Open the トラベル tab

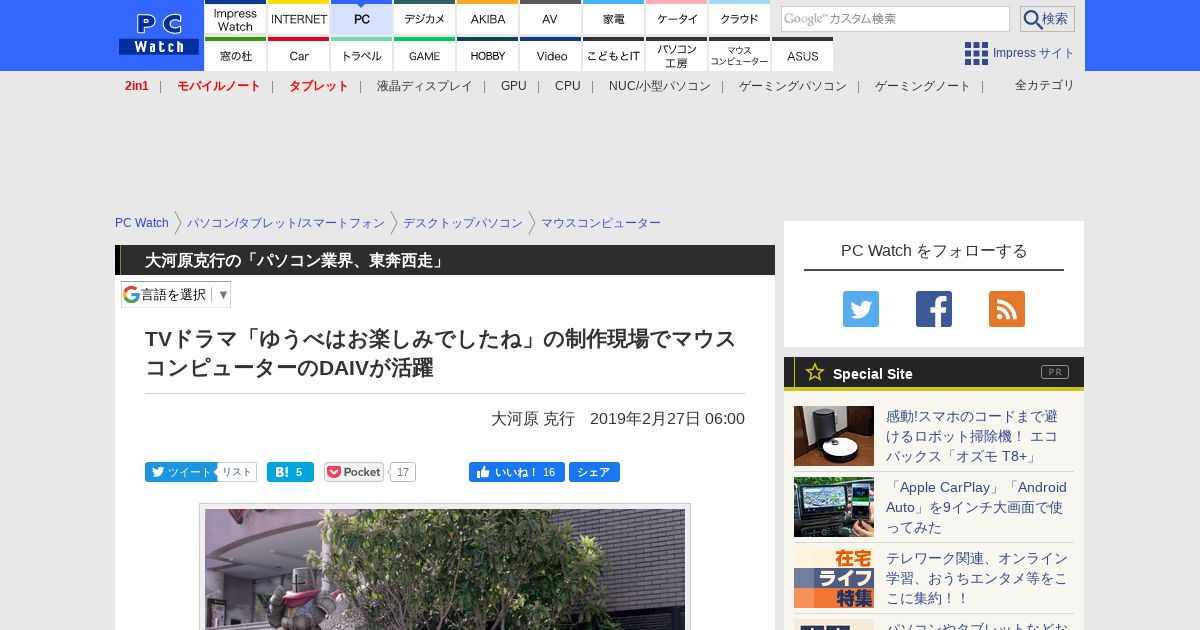[362, 55]
